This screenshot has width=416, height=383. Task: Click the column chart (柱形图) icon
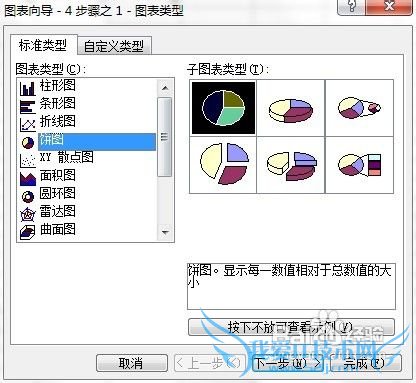(x=28, y=88)
